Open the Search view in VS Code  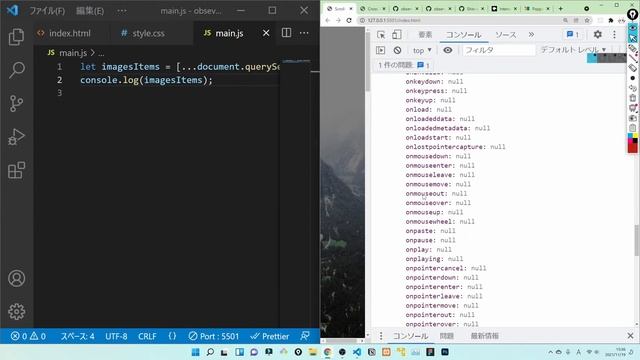point(16,70)
